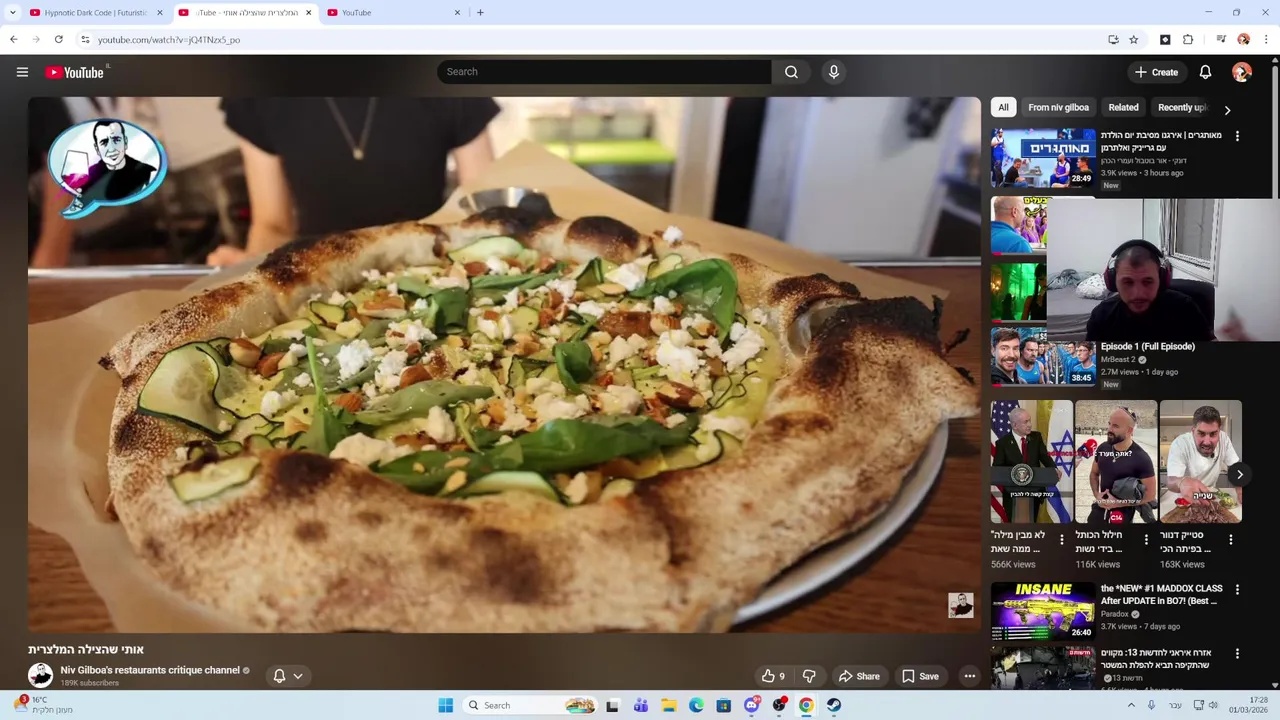This screenshot has width=1280, height=720.
Task: Bookmark this page with star icon
Action: pyautogui.click(x=1133, y=40)
